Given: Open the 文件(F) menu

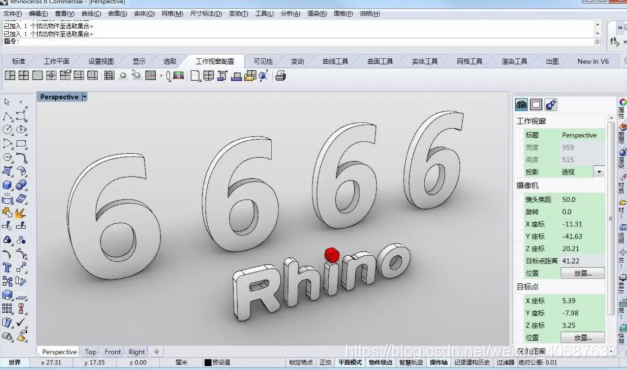Looking at the screenshot, I should (12, 14).
